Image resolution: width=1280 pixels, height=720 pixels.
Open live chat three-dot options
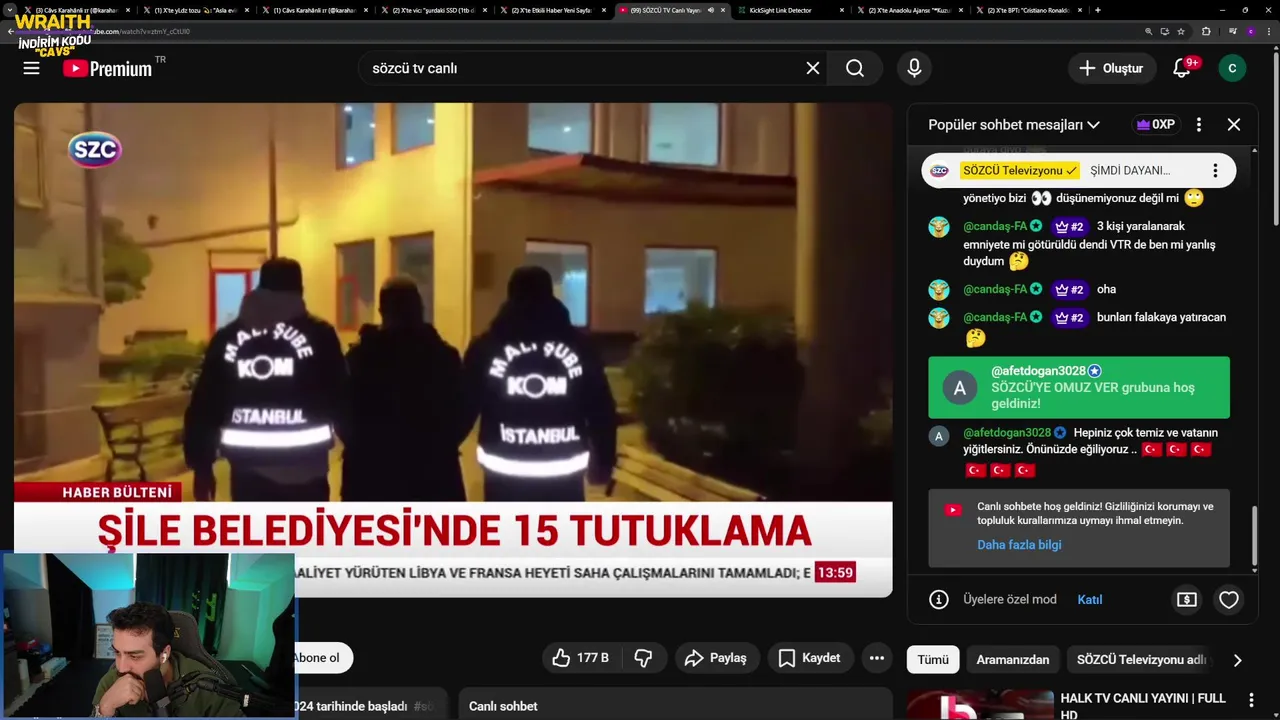point(1199,125)
